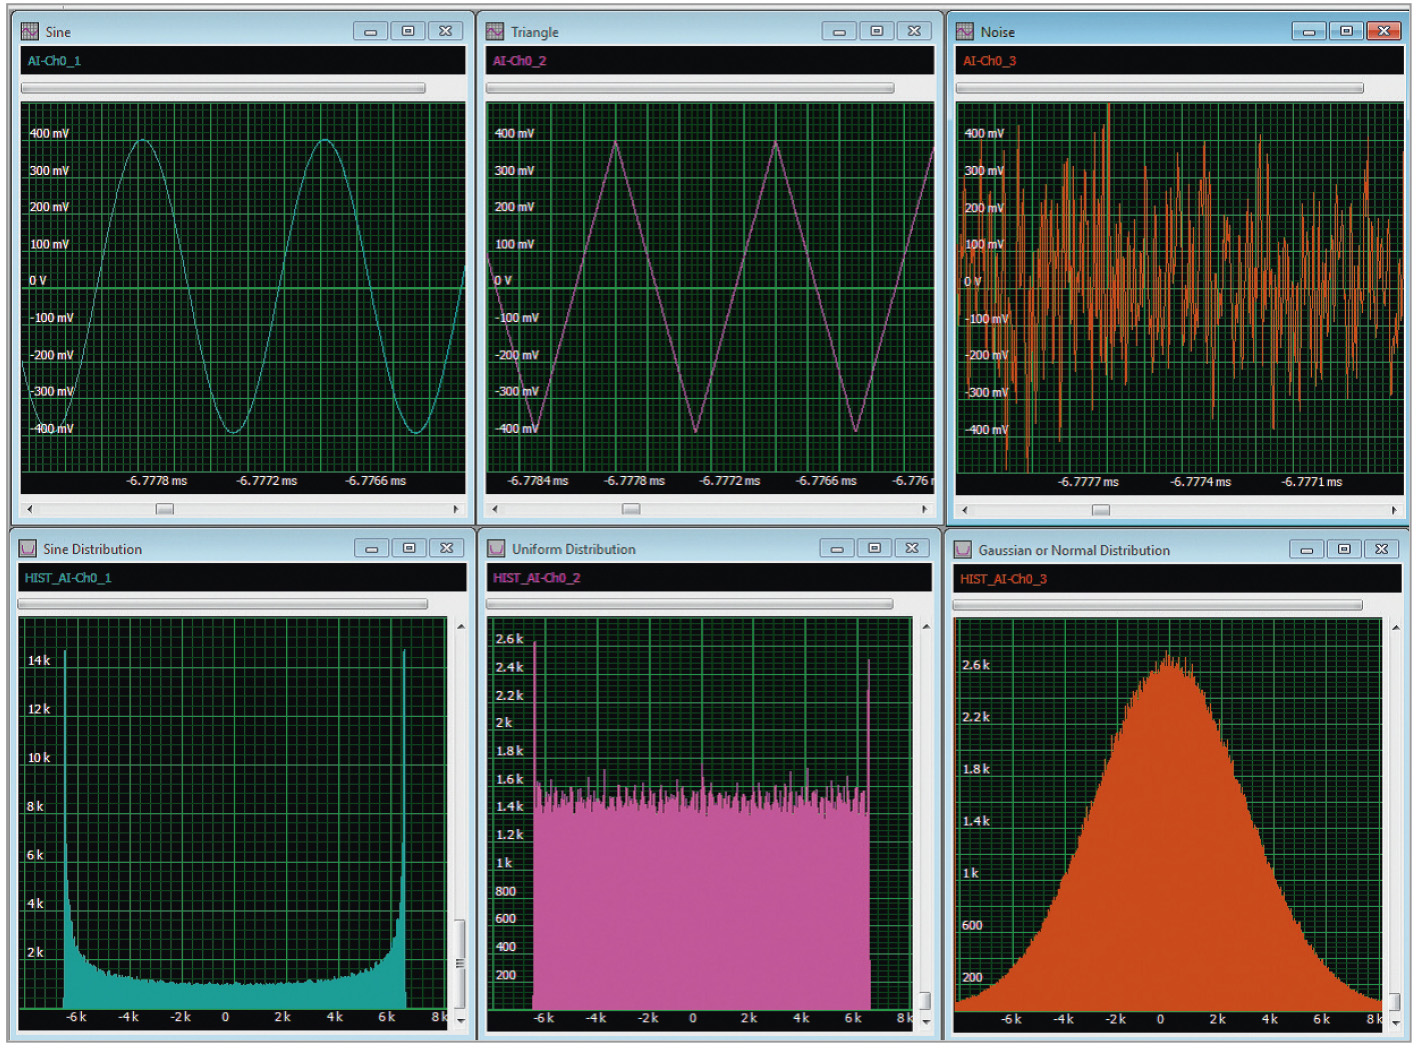Click the Gaussian or Normal Distribution title text
The width and height of the screenshot is (1419, 1052).
pos(1074,550)
